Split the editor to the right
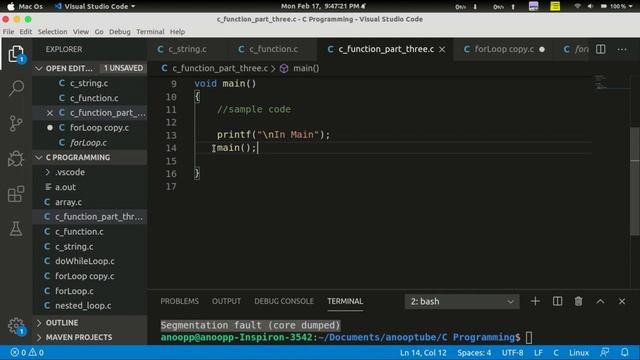 tap(600, 49)
